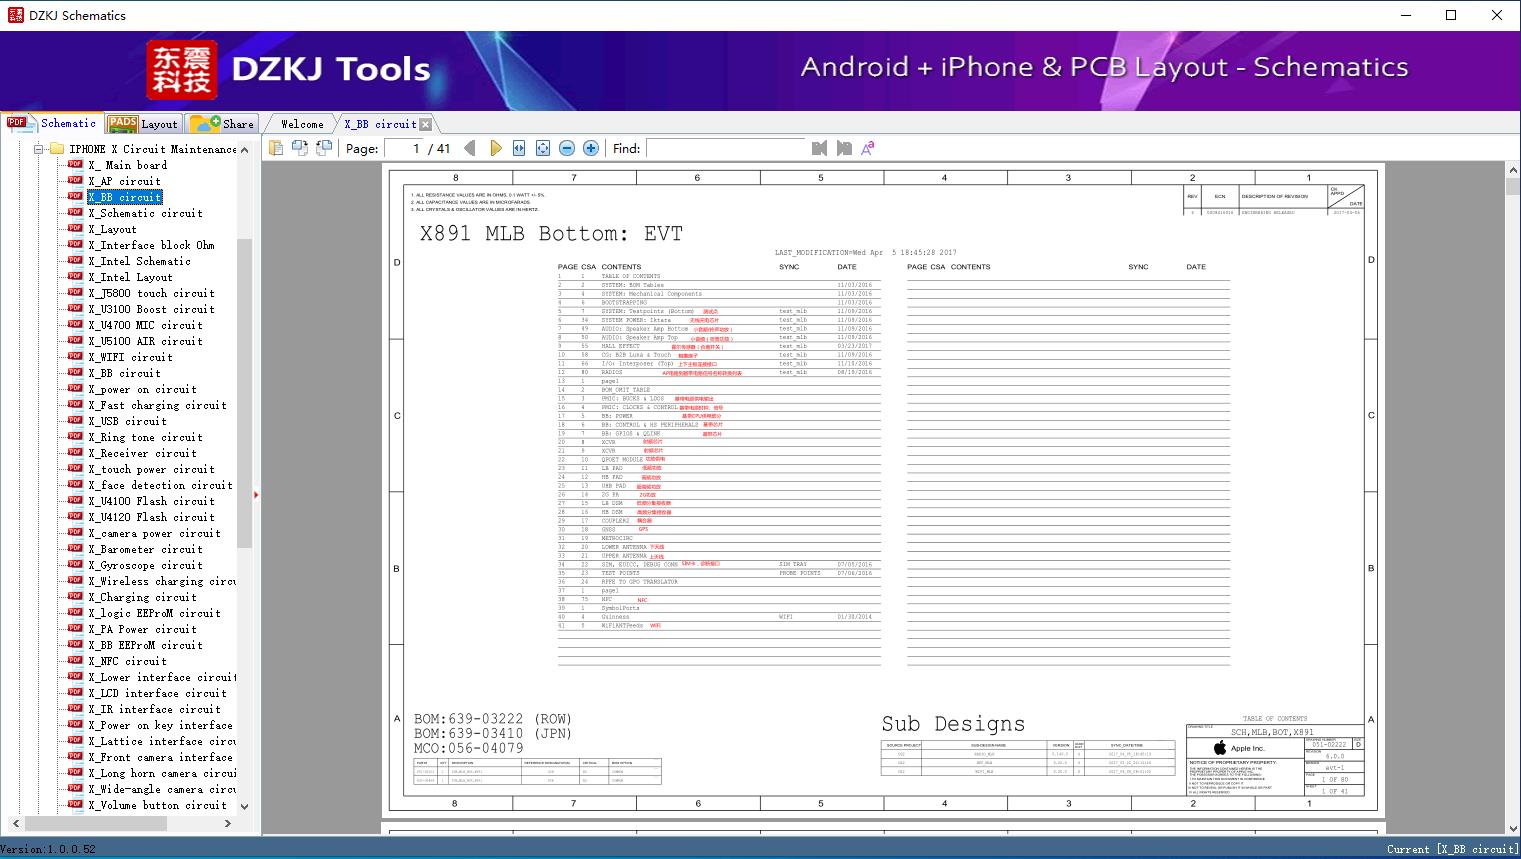Click tree horizontal scroll right arrow
This screenshot has width=1521, height=859.
(x=228, y=823)
